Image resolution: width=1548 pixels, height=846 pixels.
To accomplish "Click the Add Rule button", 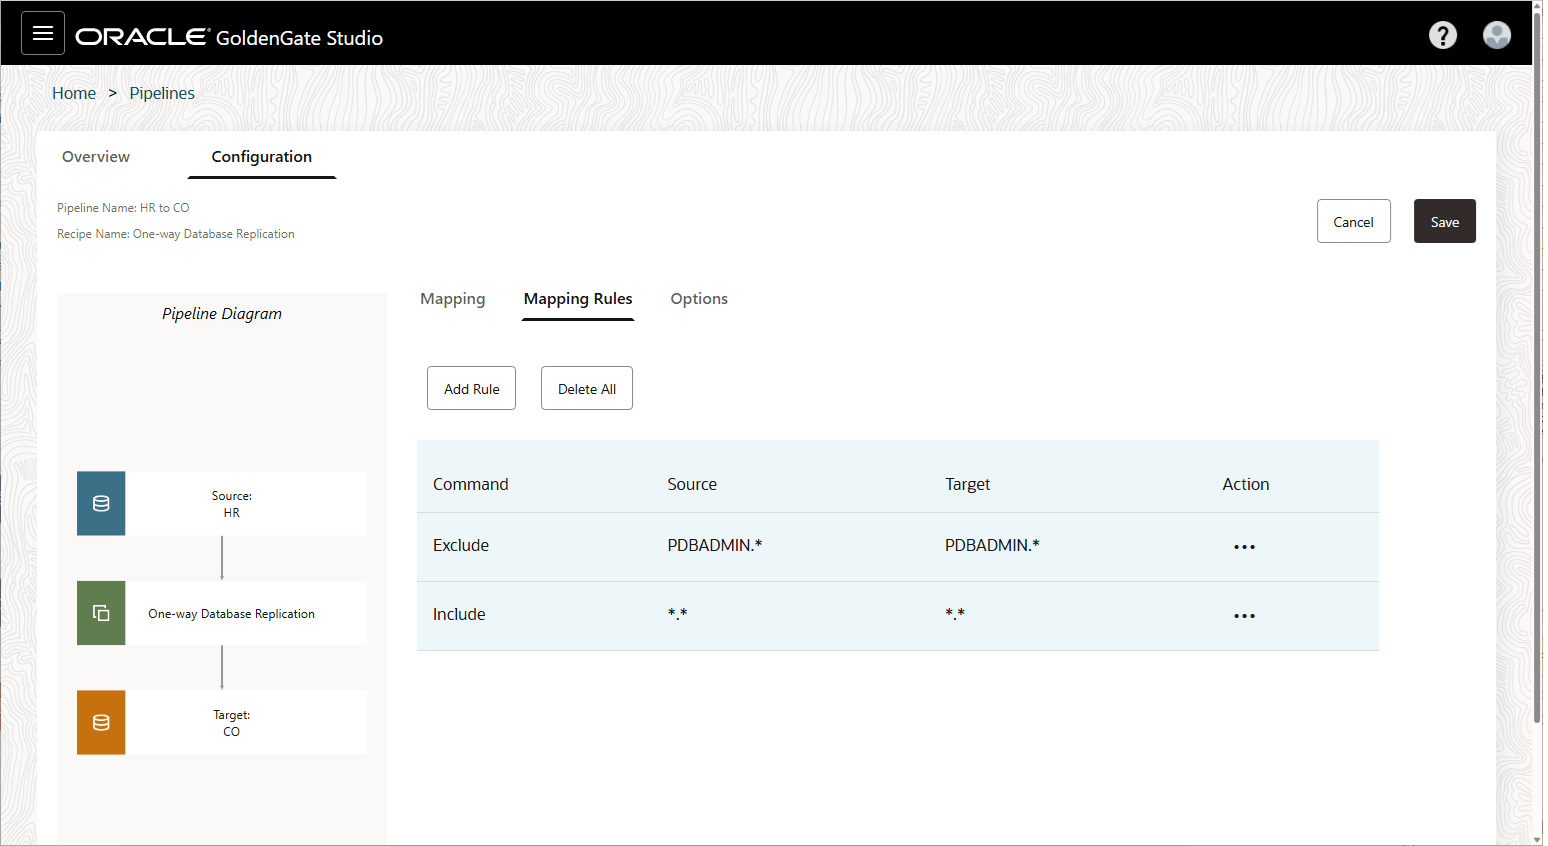I will (x=471, y=389).
